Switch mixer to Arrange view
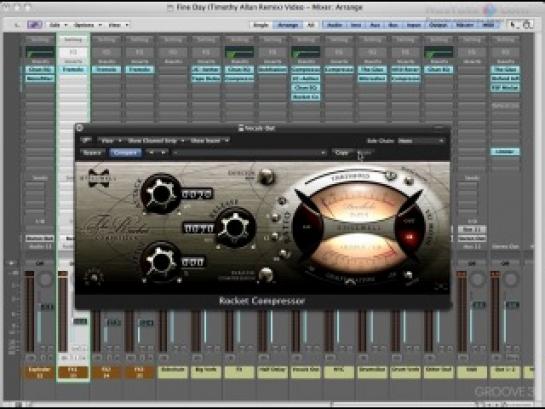Image resolution: width=545 pixels, height=409 pixels. click(x=288, y=25)
